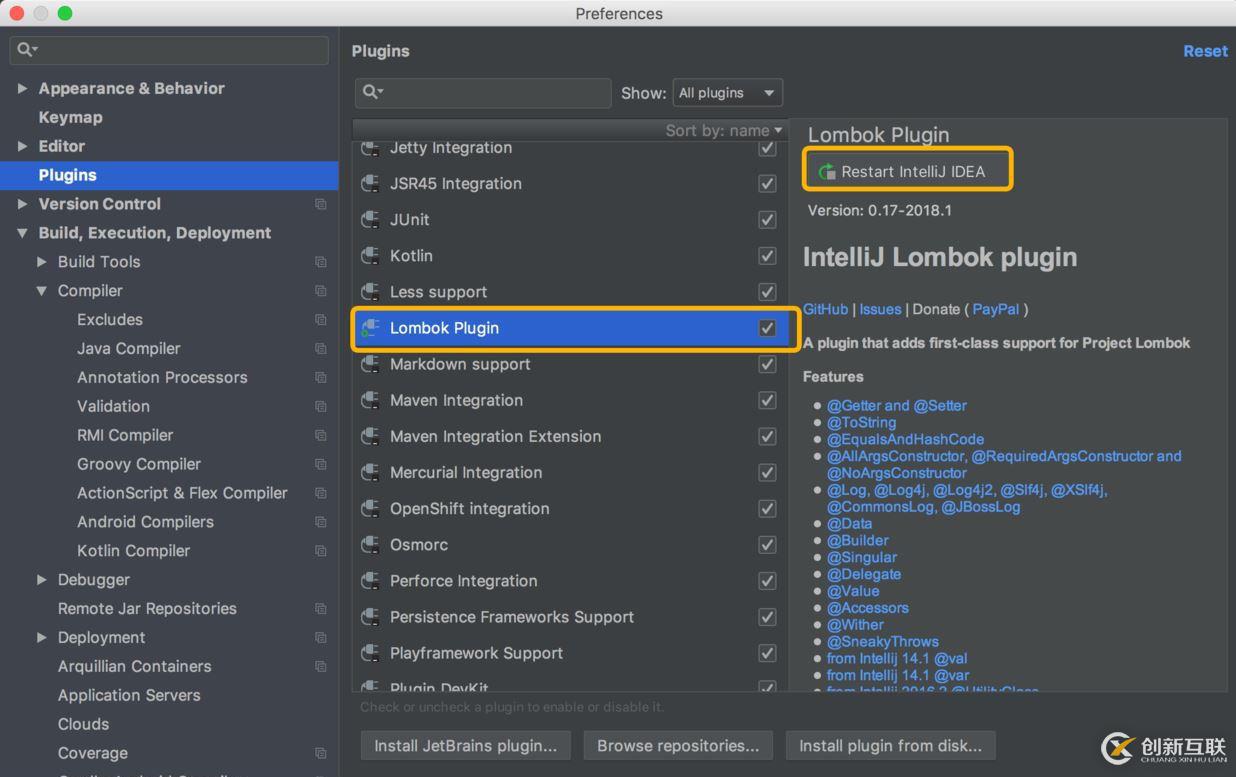Click the project-level icon next to Version Control
The width and height of the screenshot is (1236, 777).
click(321, 204)
